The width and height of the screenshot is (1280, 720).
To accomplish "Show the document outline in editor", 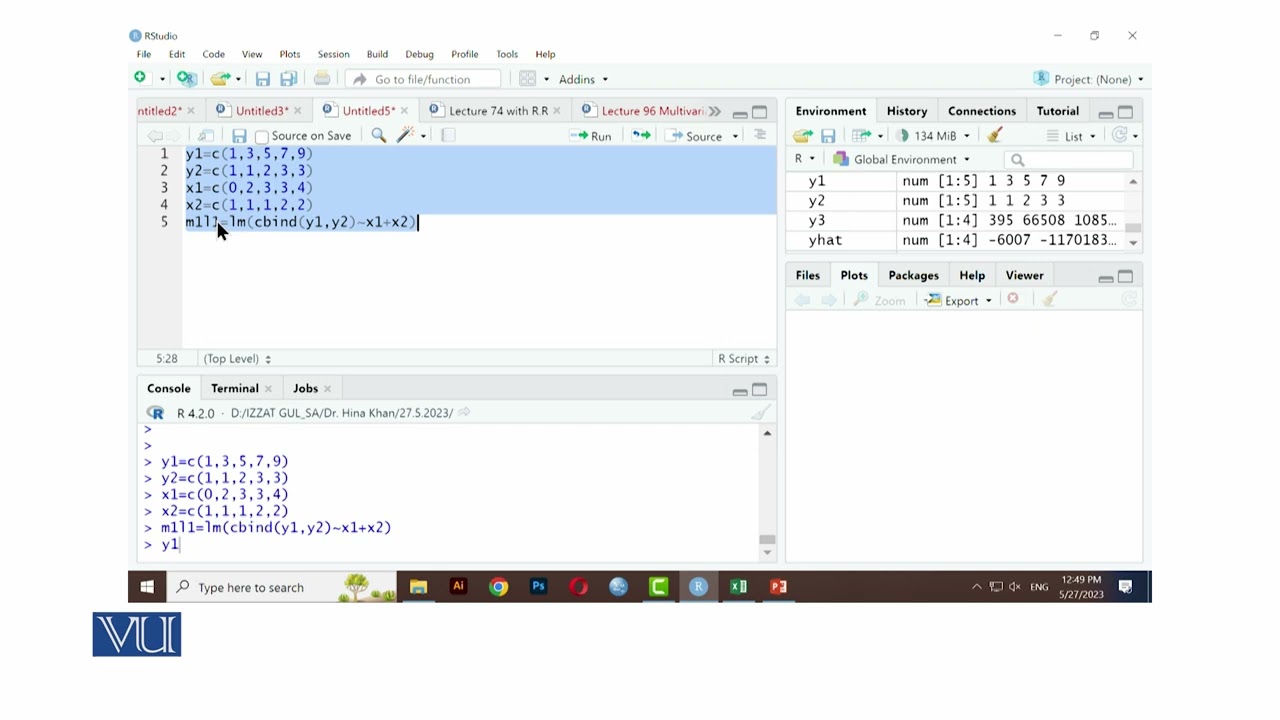I will coord(760,135).
